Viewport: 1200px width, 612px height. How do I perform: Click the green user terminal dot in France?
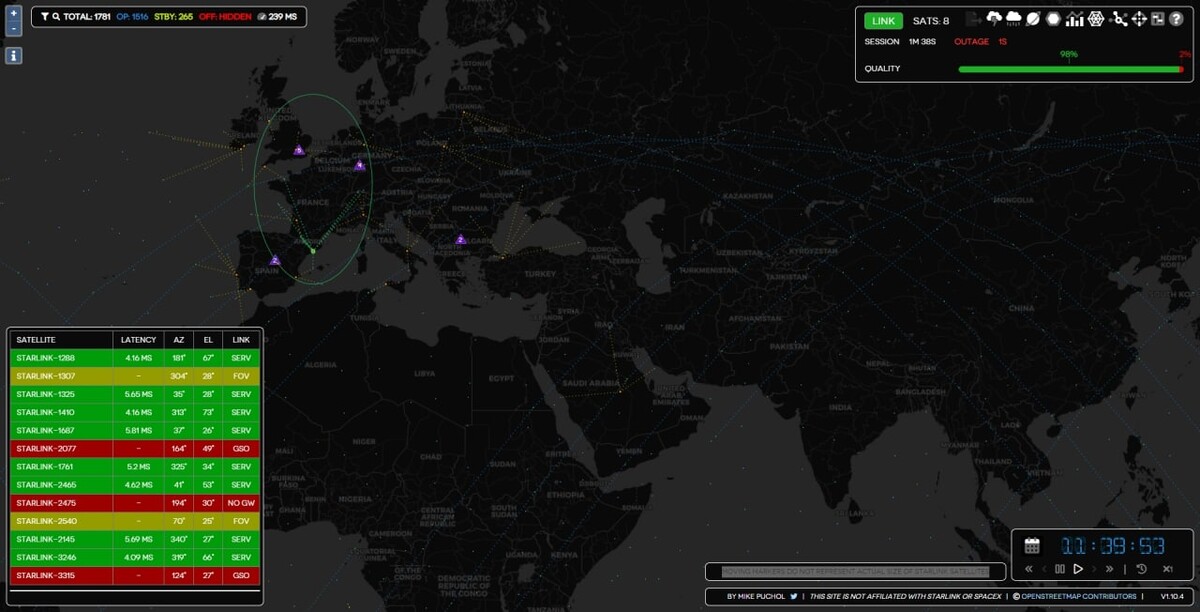click(x=312, y=251)
